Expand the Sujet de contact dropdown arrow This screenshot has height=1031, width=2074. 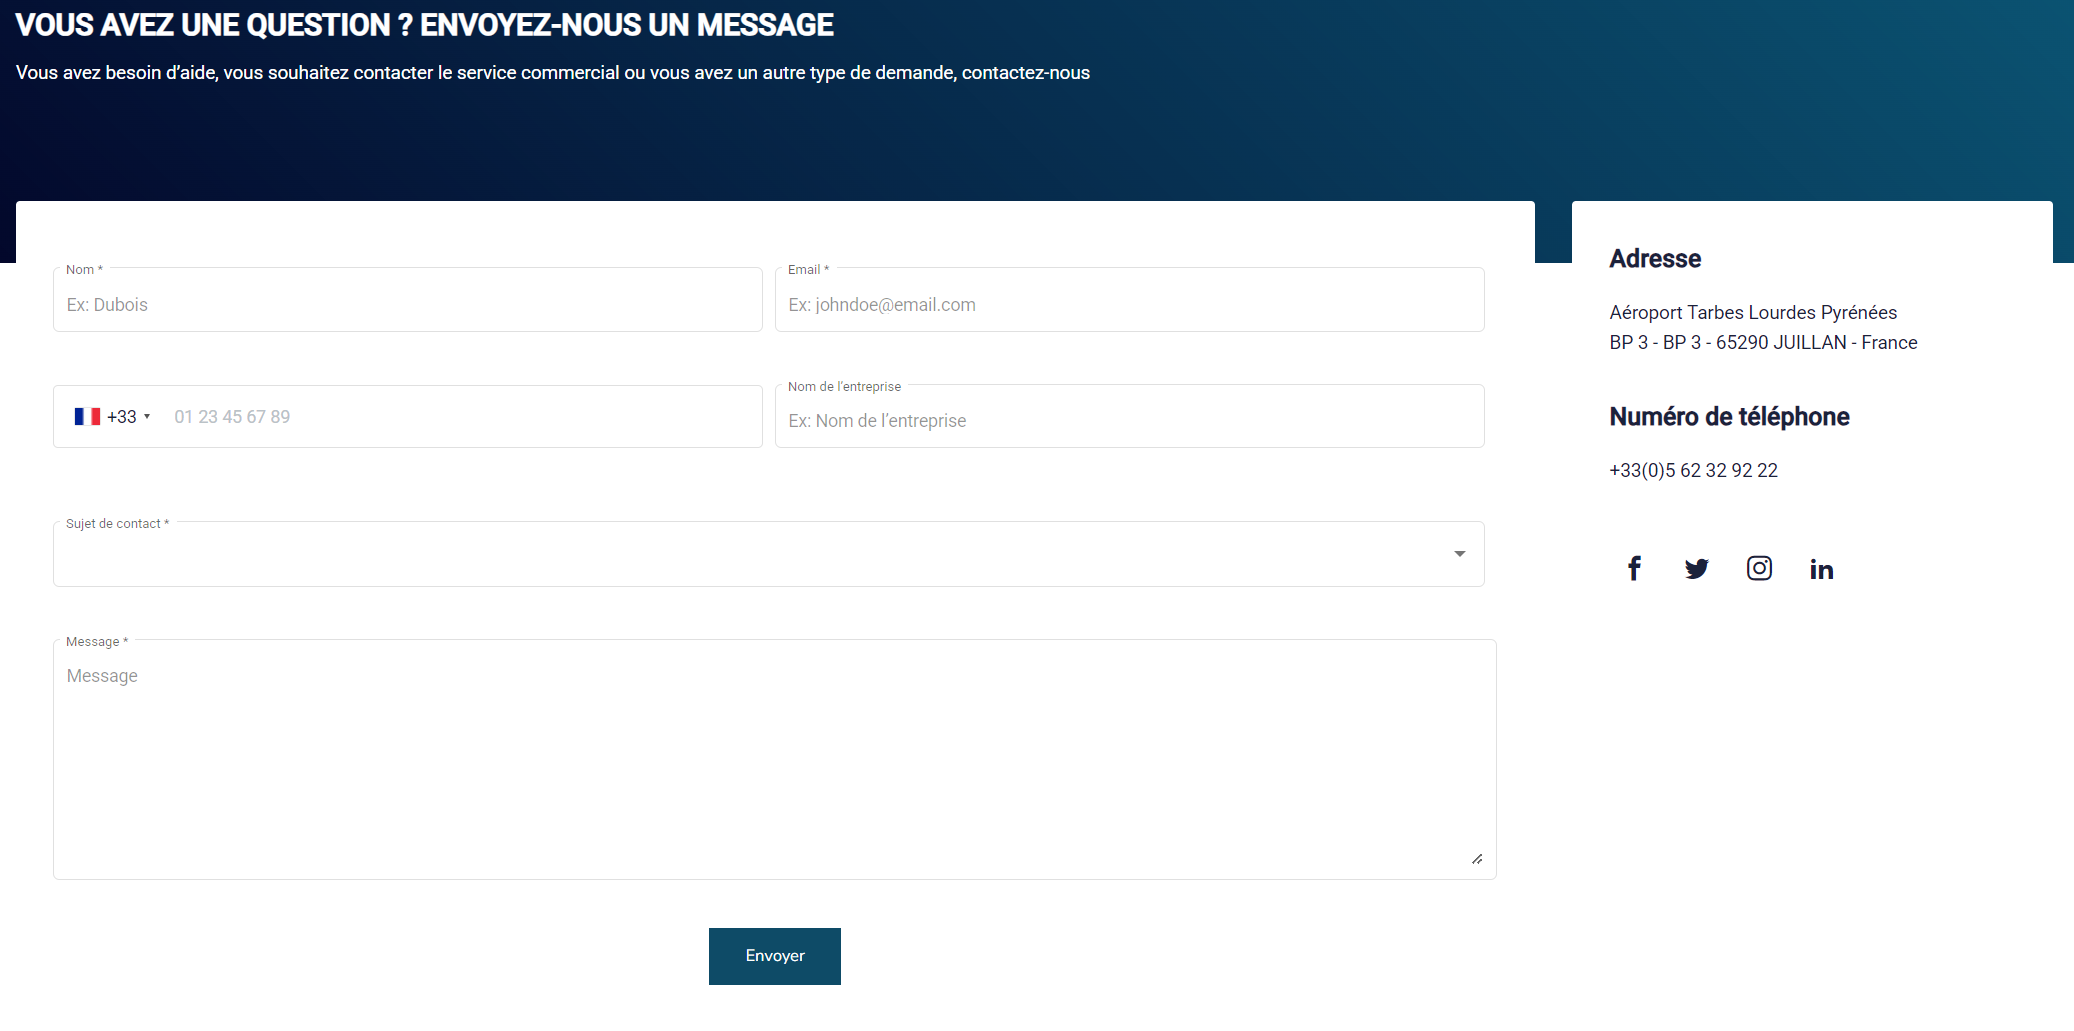[1459, 554]
